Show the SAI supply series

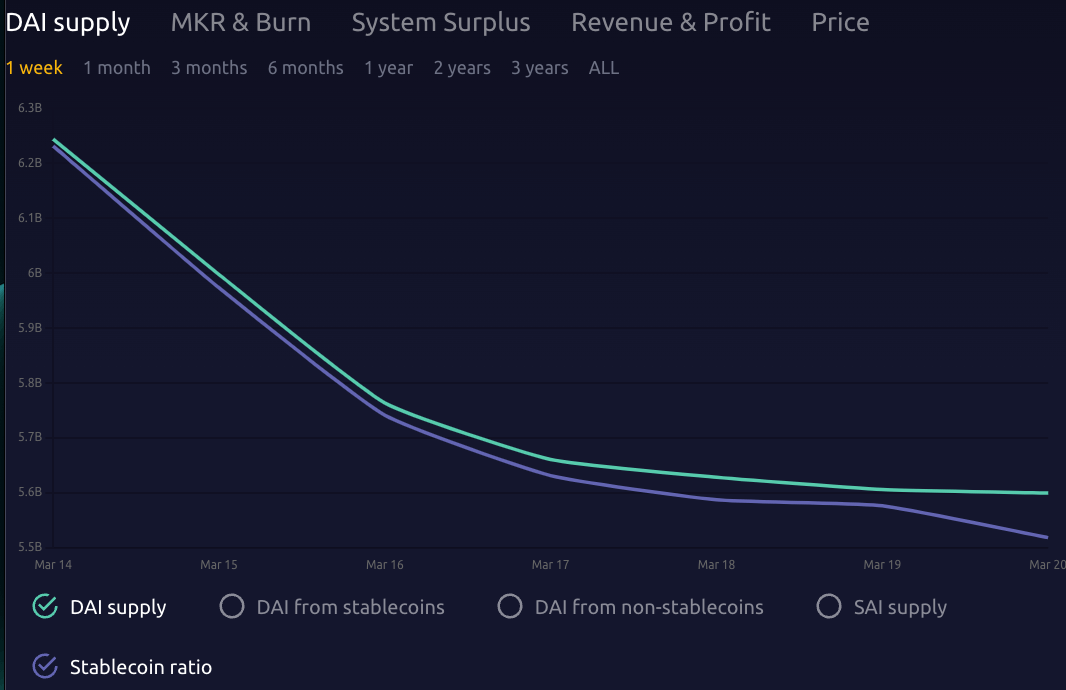pos(828,607)
